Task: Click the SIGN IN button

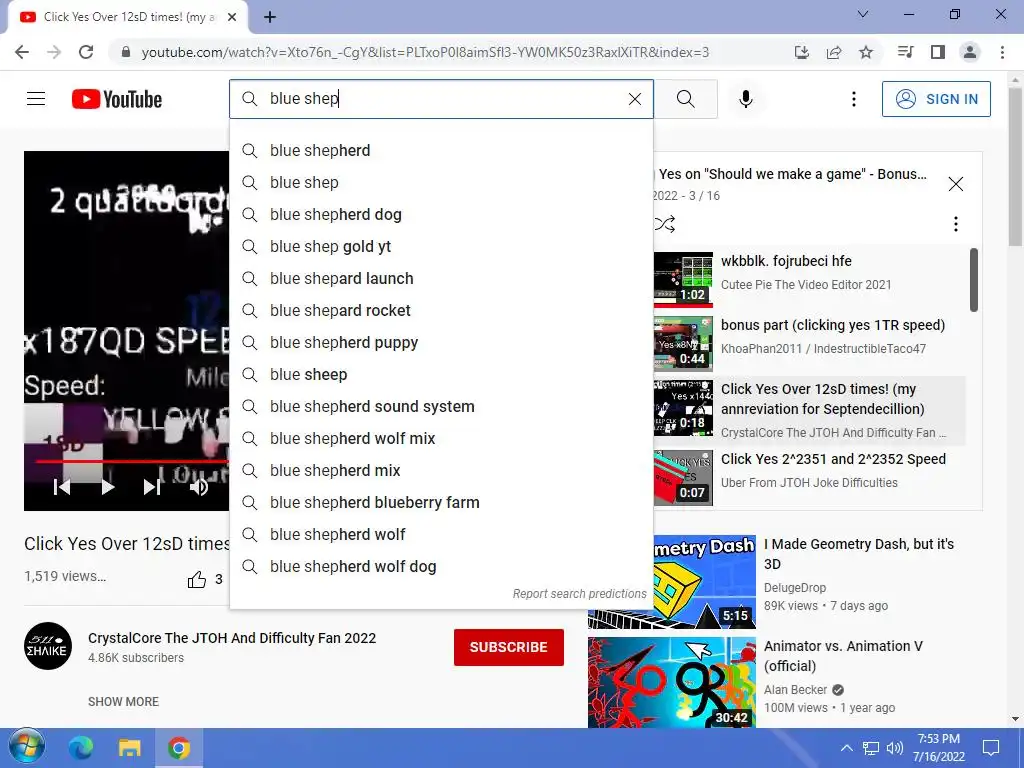Action: pos(936,99)
